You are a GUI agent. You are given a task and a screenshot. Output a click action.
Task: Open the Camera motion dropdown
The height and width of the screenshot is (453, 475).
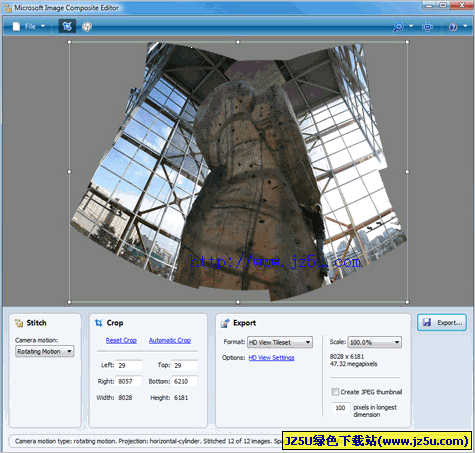point(44,351)
